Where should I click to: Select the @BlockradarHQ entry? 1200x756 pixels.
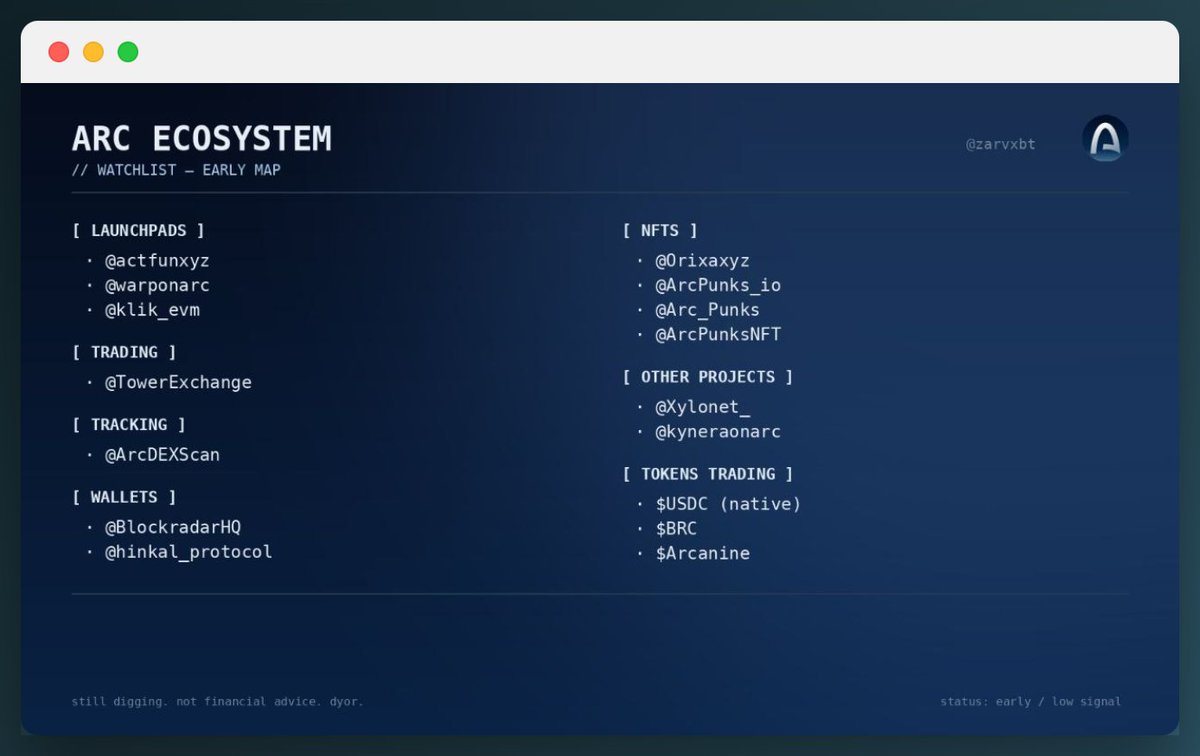pos(172,527)
